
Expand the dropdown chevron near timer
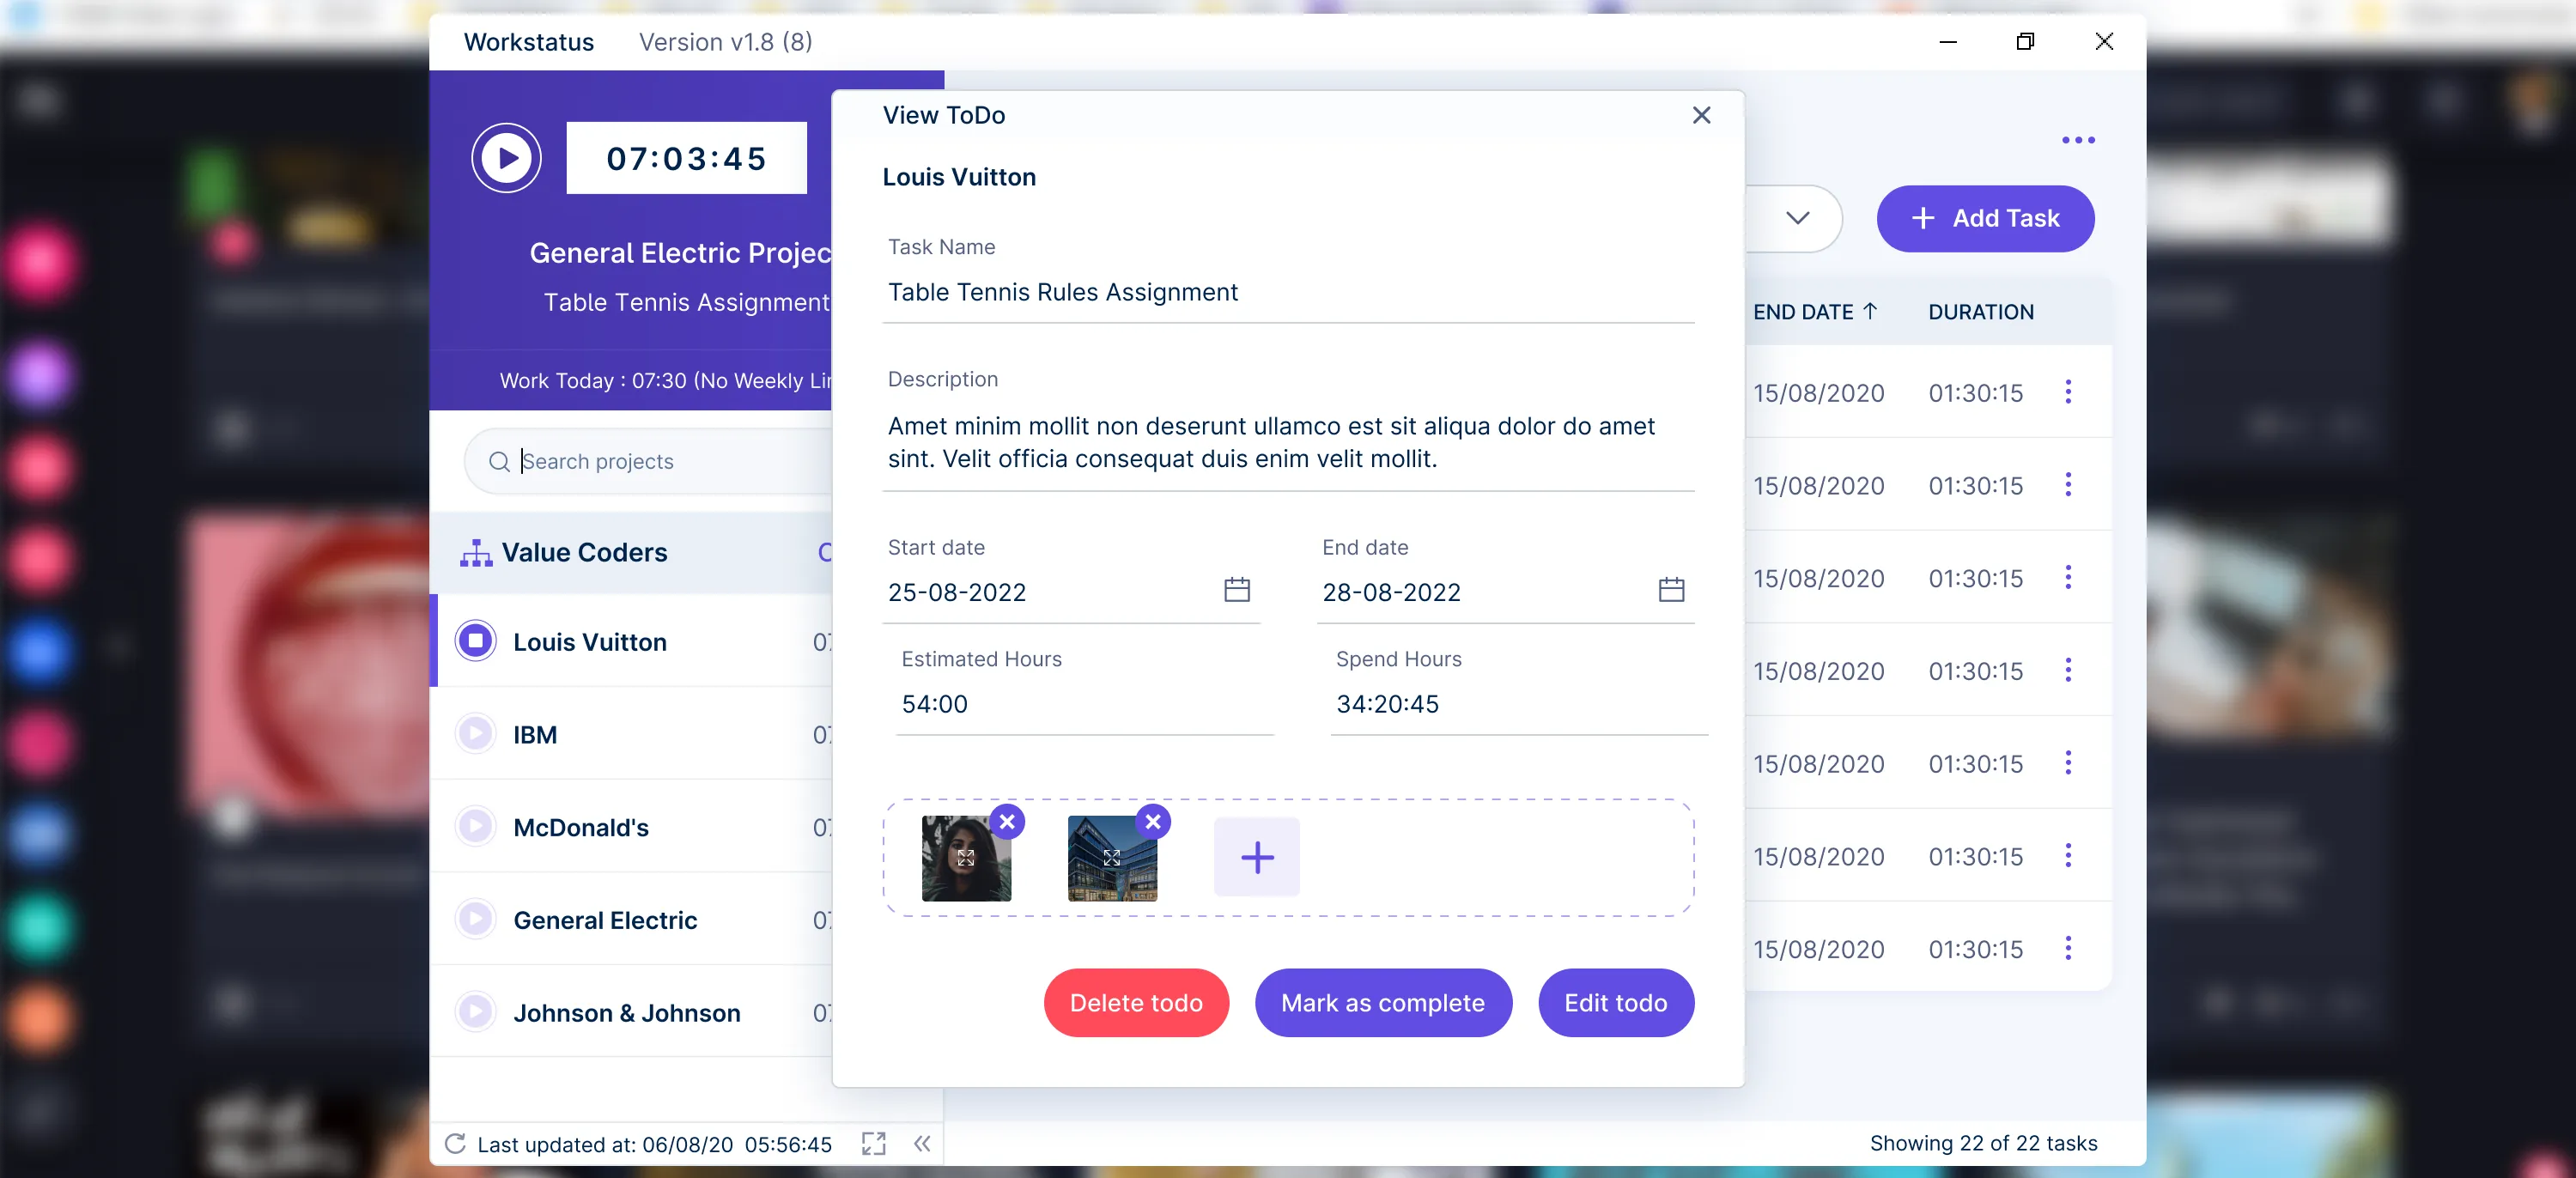coord(1799,218)
